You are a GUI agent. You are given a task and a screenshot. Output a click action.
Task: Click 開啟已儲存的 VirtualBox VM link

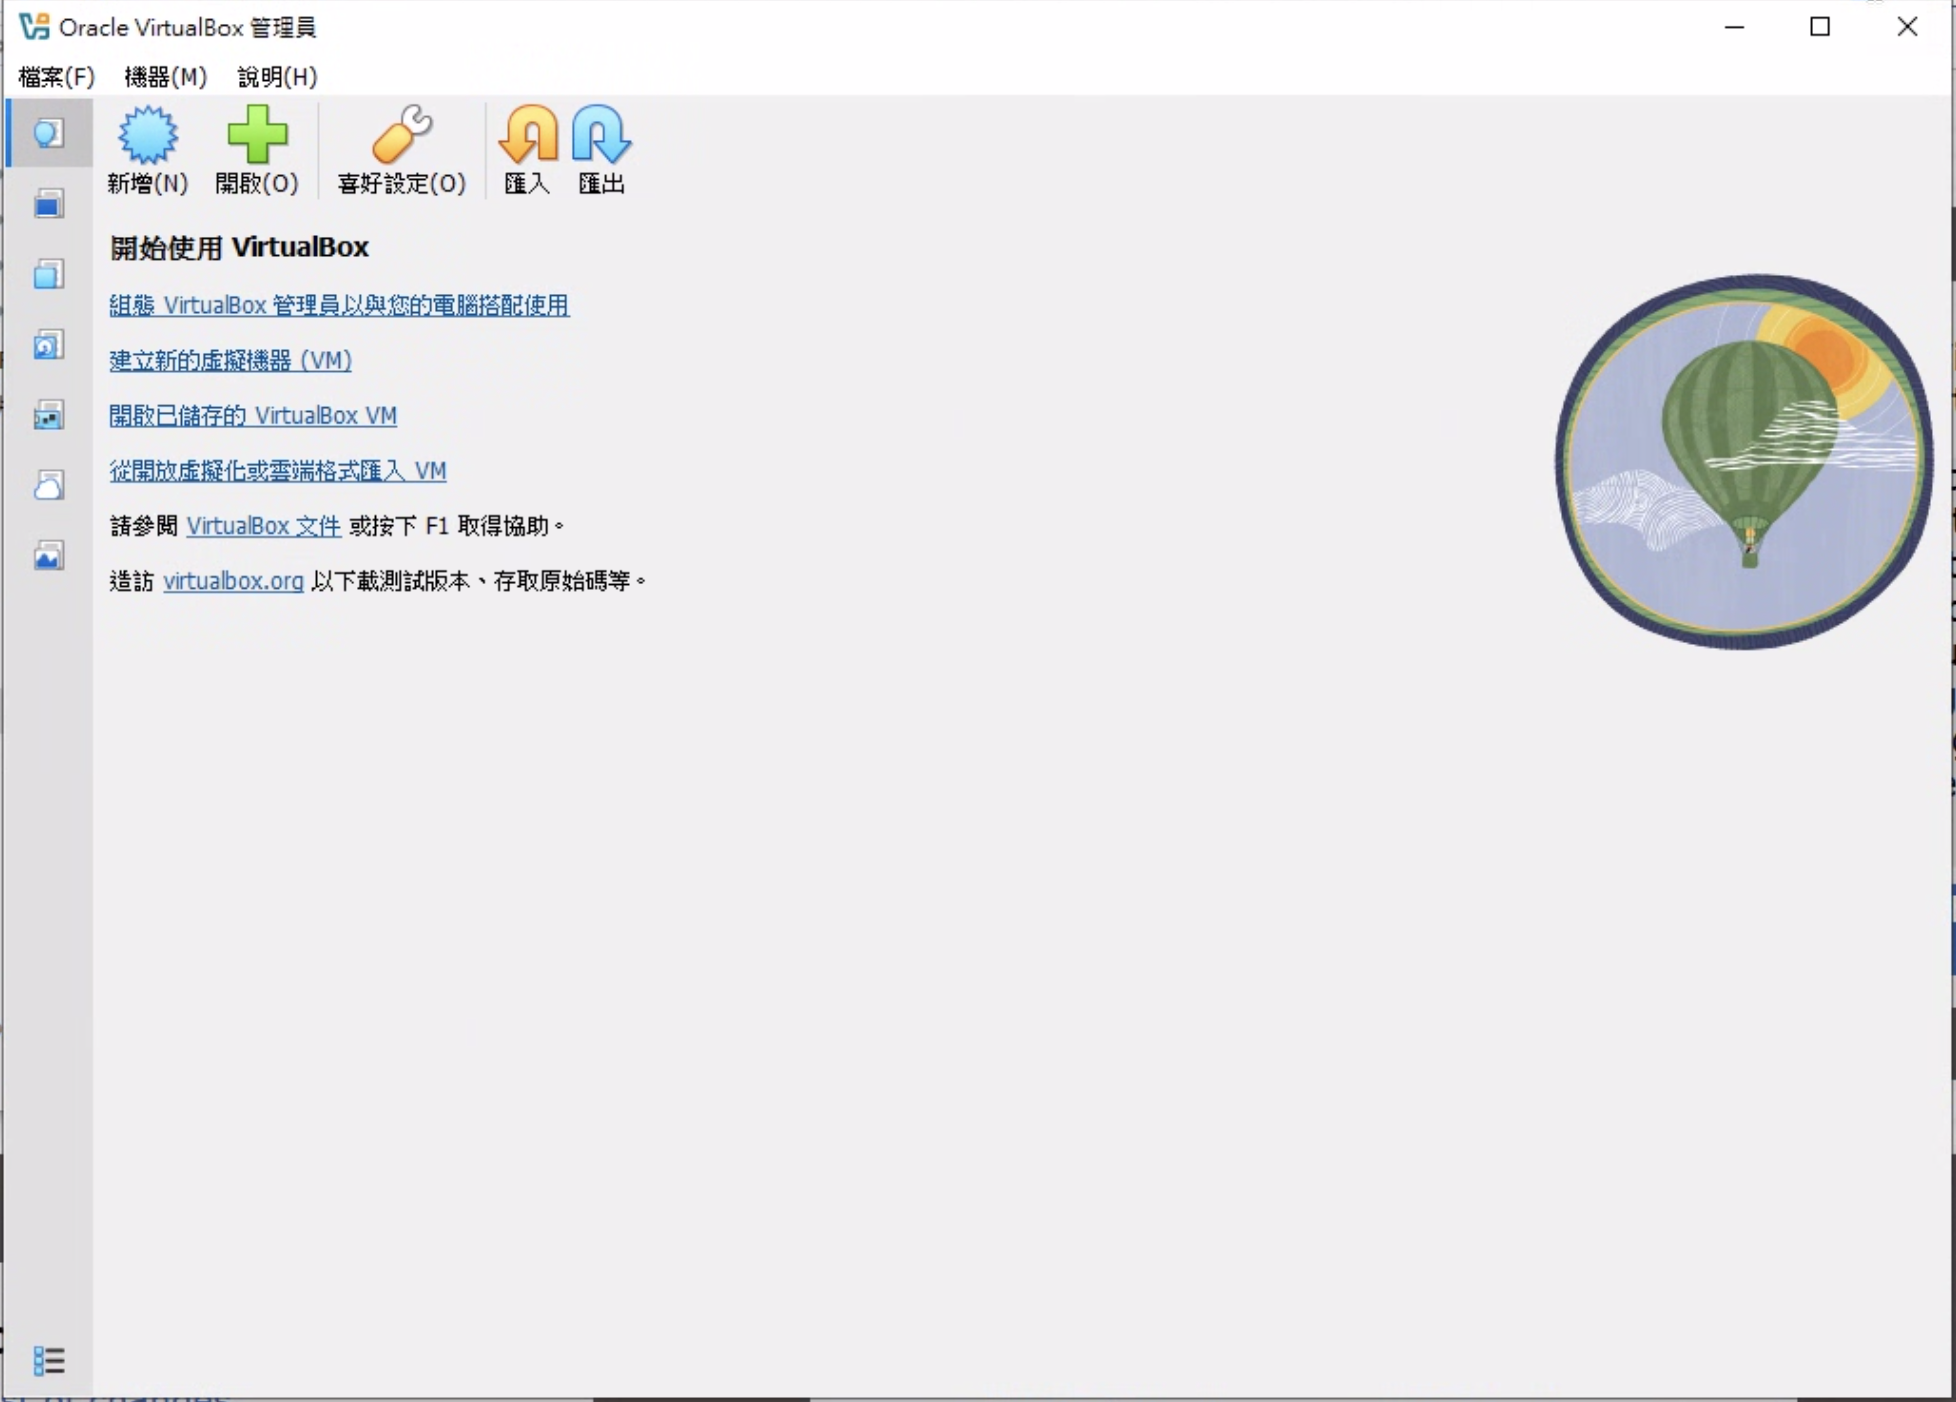(252, 415)
